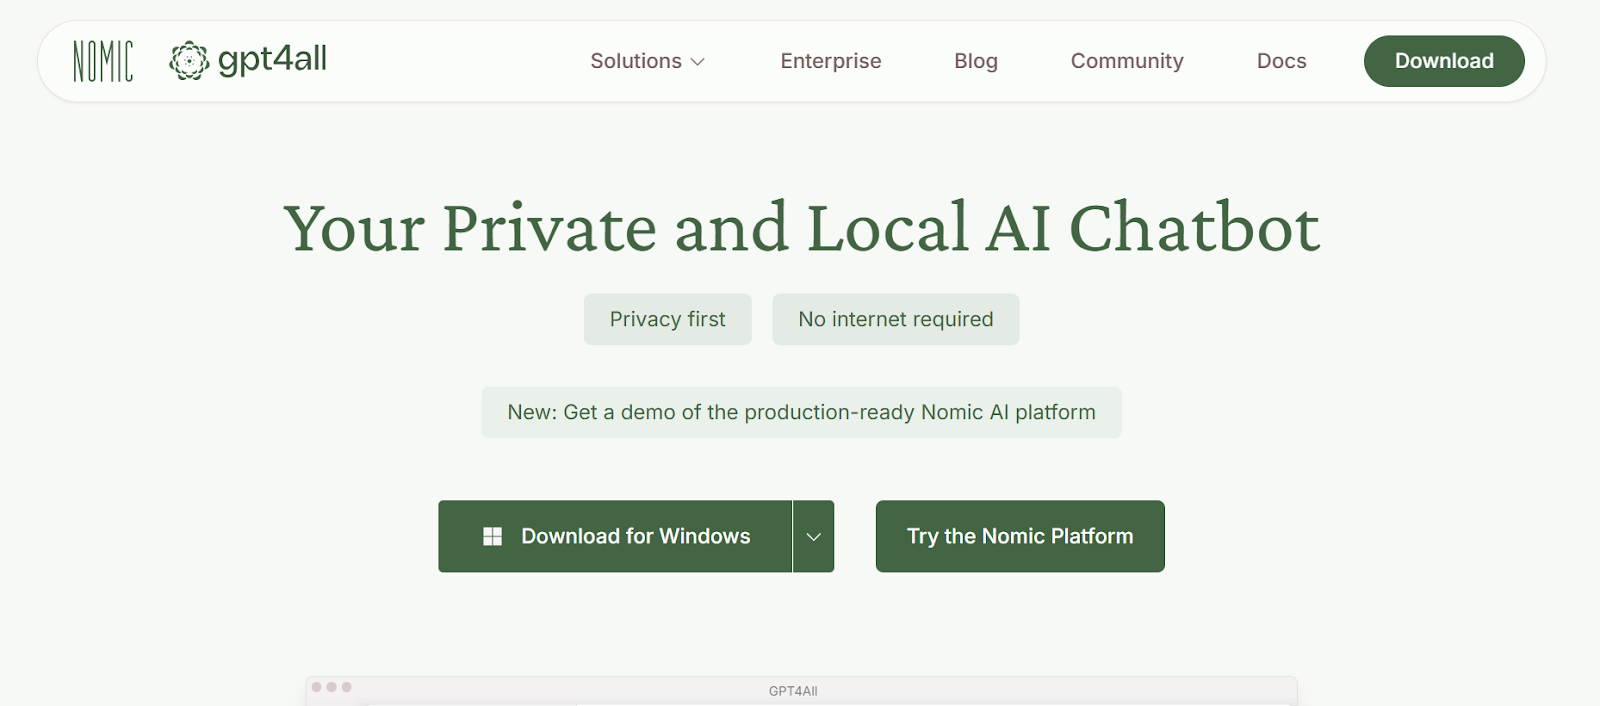
Task: Click the No internet required tag
Action: tap(896, 319)
